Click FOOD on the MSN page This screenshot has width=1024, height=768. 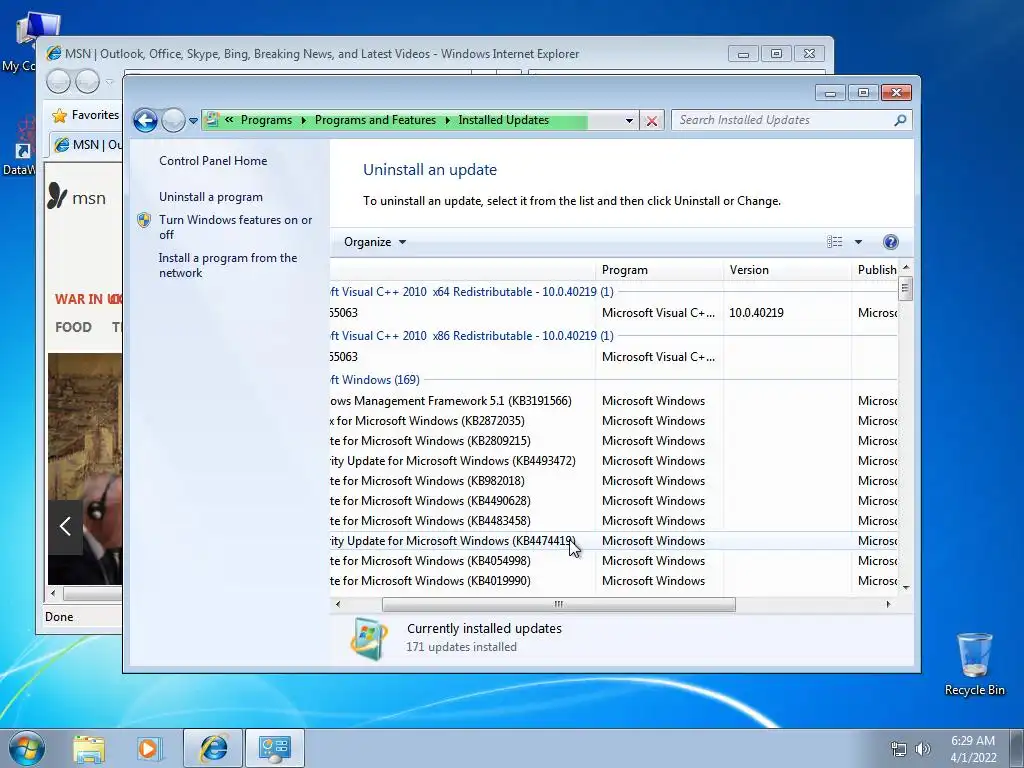73,327
